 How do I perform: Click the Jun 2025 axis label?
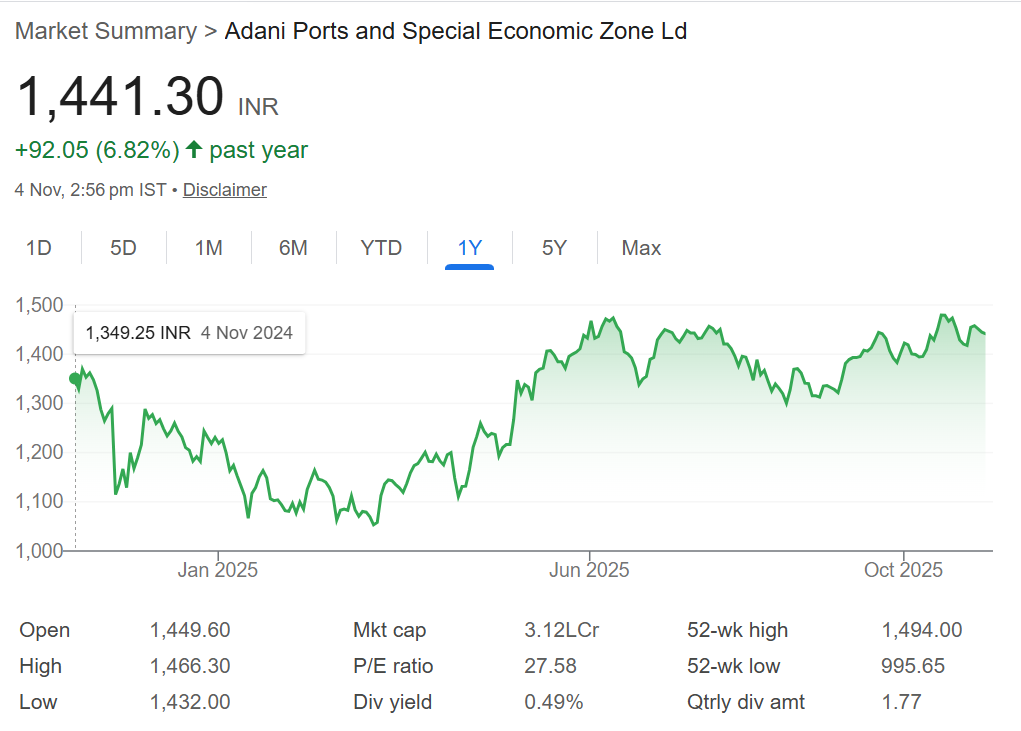point(590,570)
